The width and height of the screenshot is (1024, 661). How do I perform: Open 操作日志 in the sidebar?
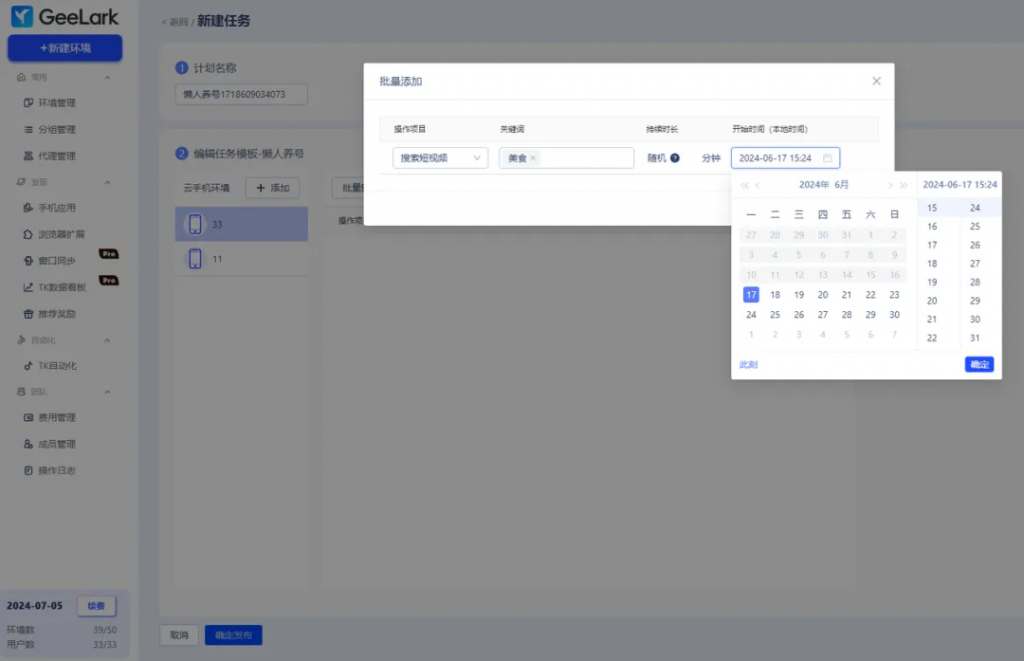57,470
